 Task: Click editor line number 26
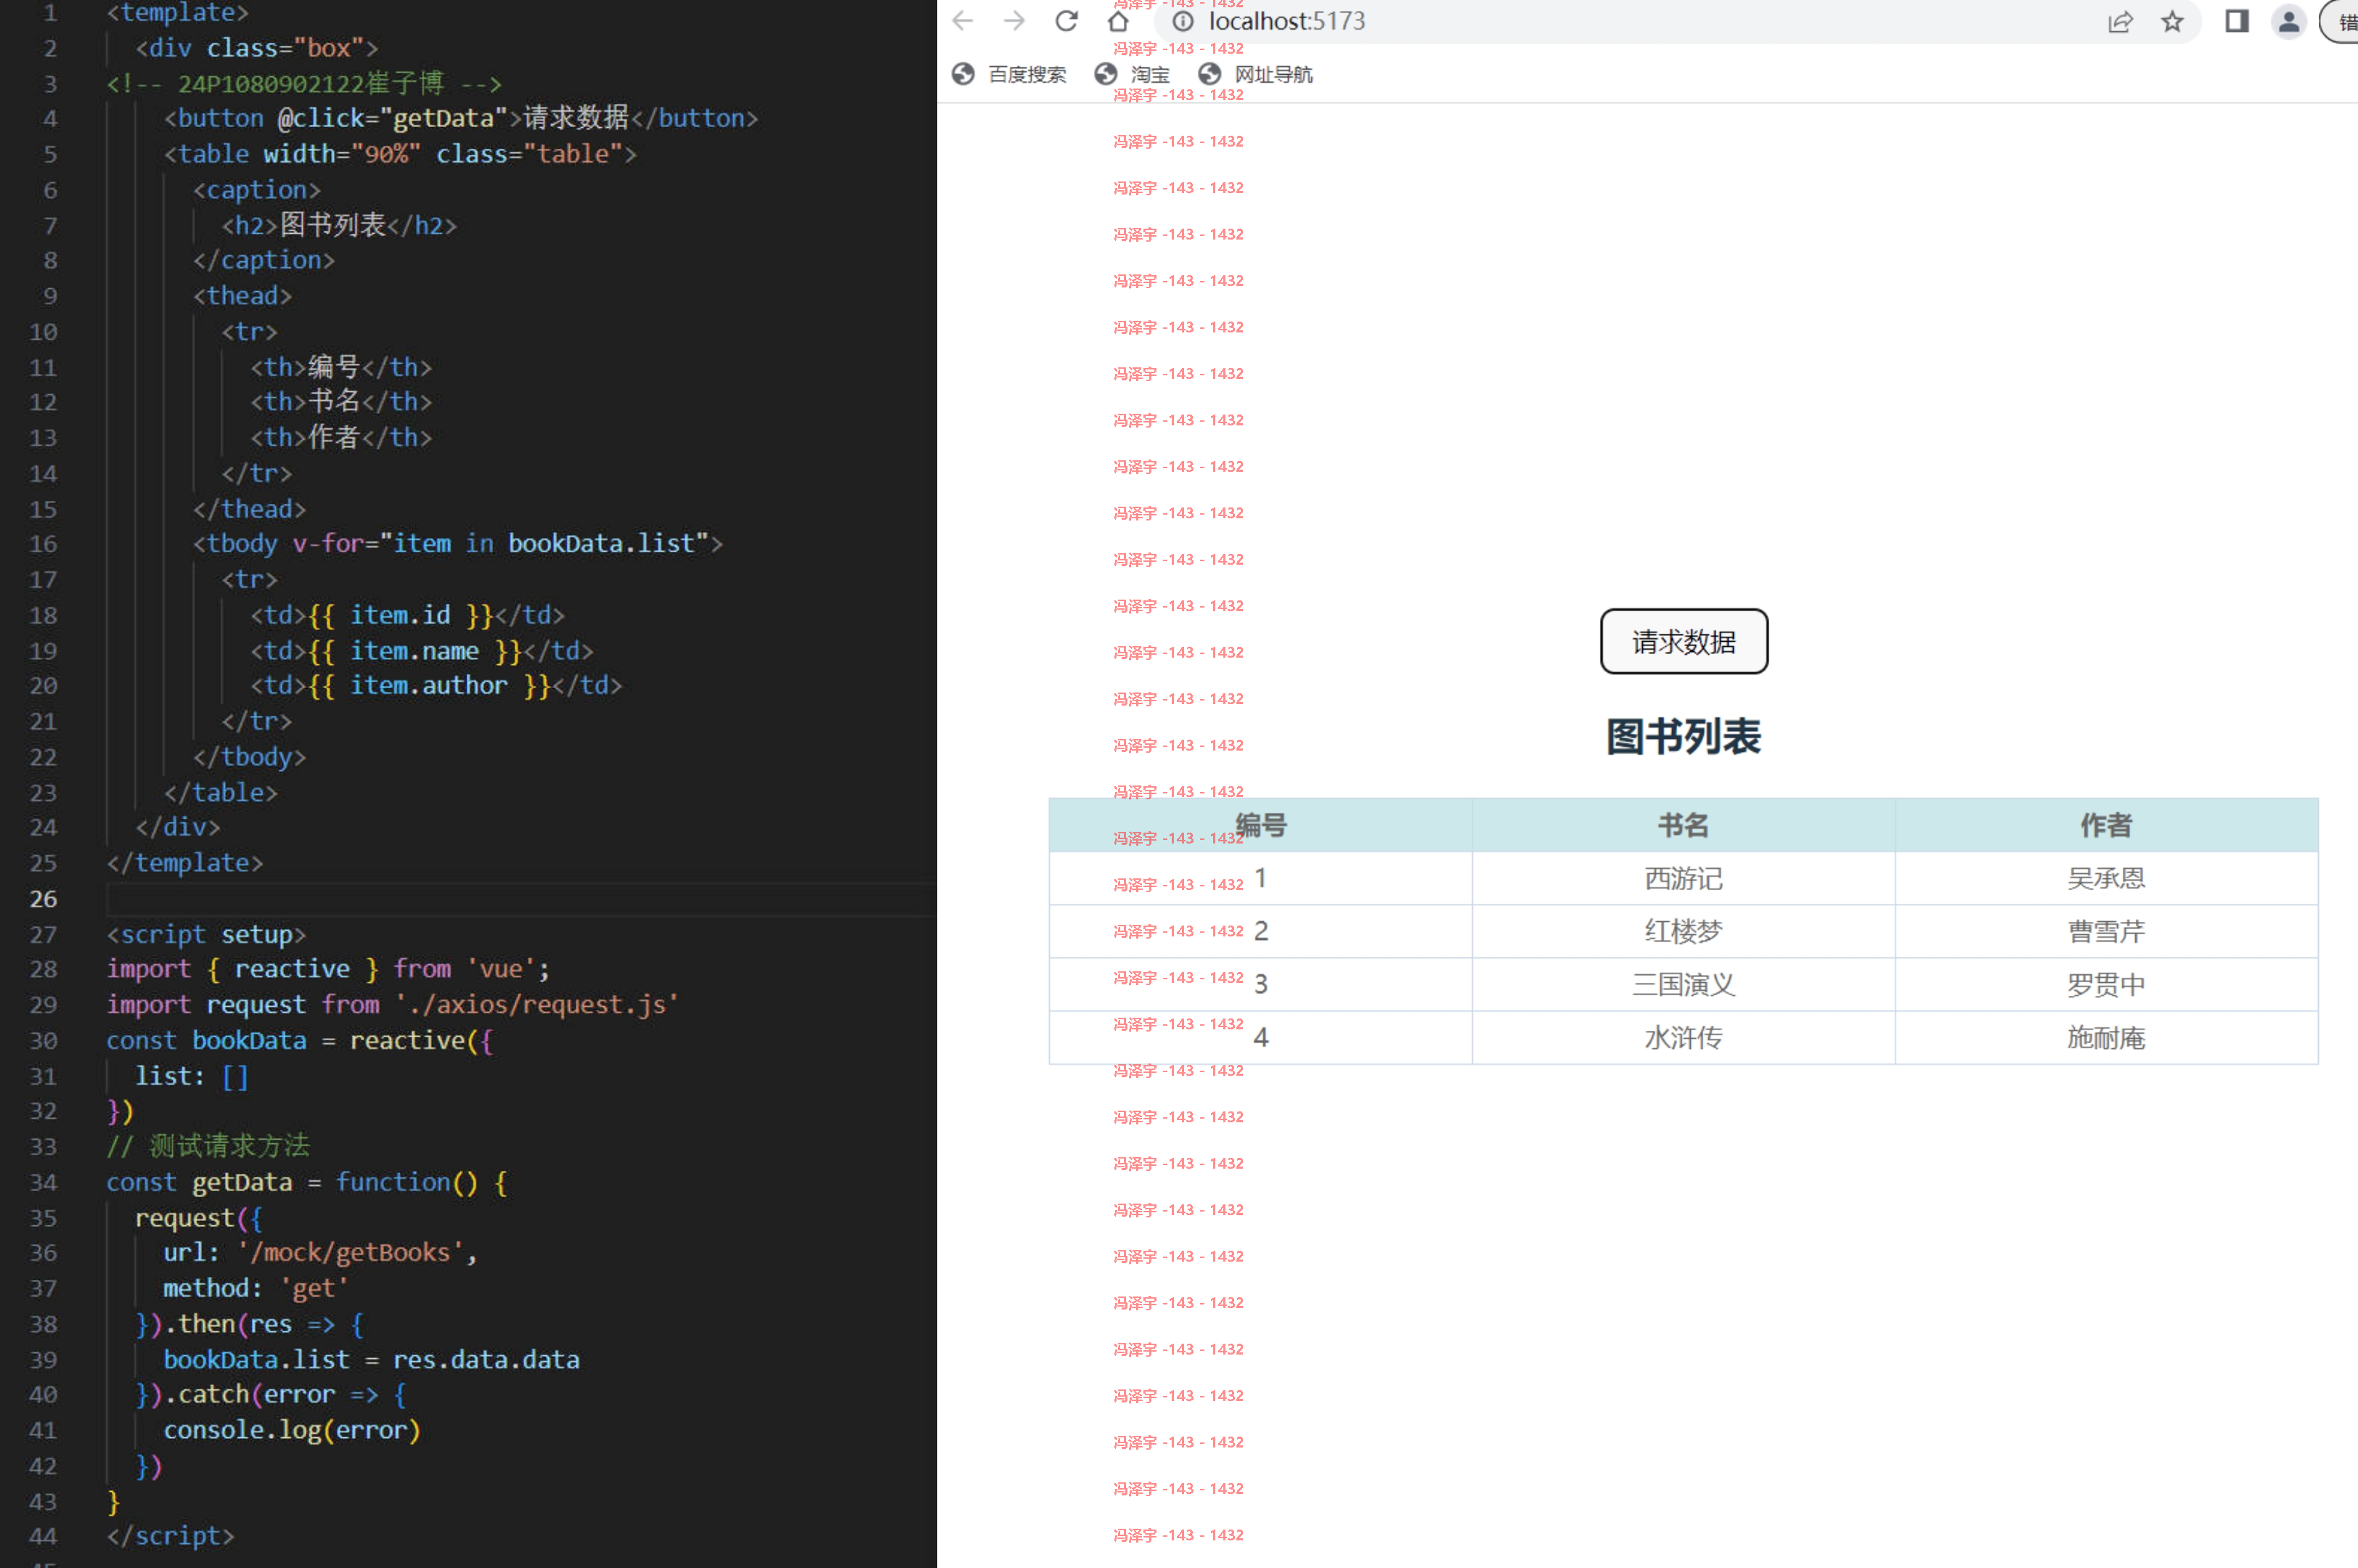(x=43, y=899)
